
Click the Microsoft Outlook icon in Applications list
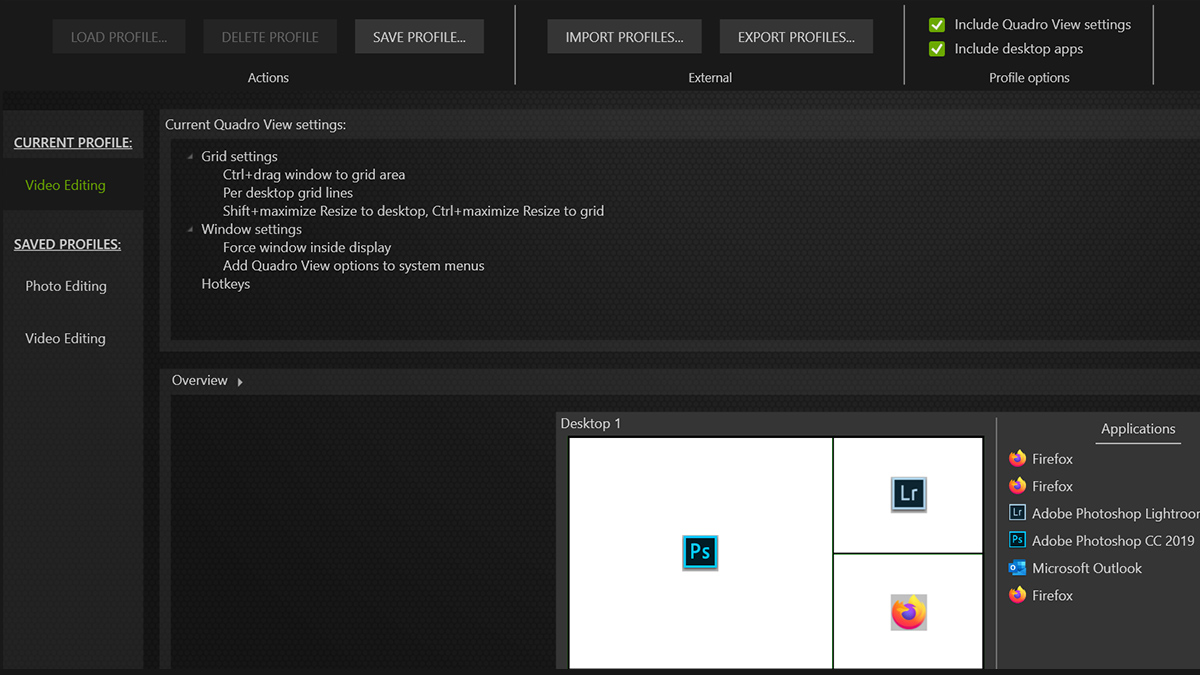click(x=1018, y=568)
